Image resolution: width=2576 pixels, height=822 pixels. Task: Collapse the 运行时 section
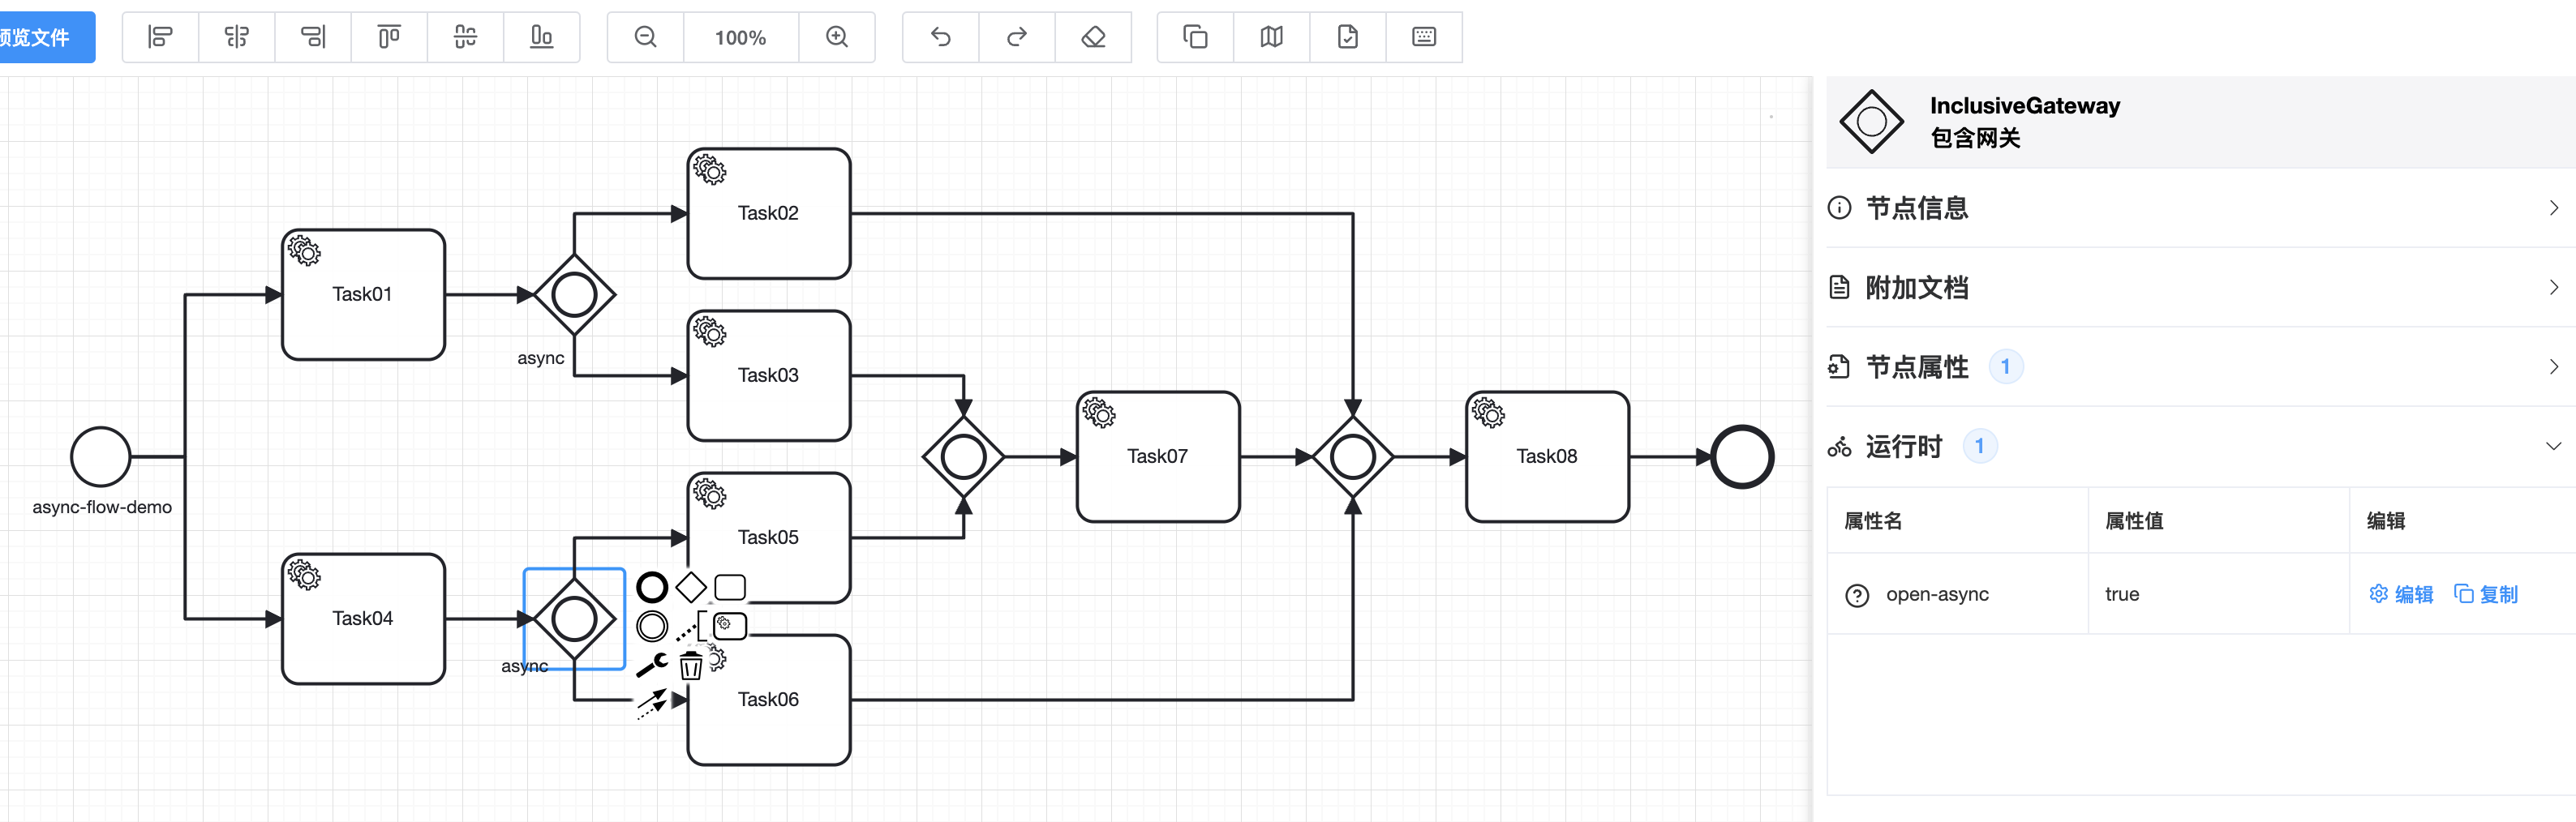pos(2201,446)
